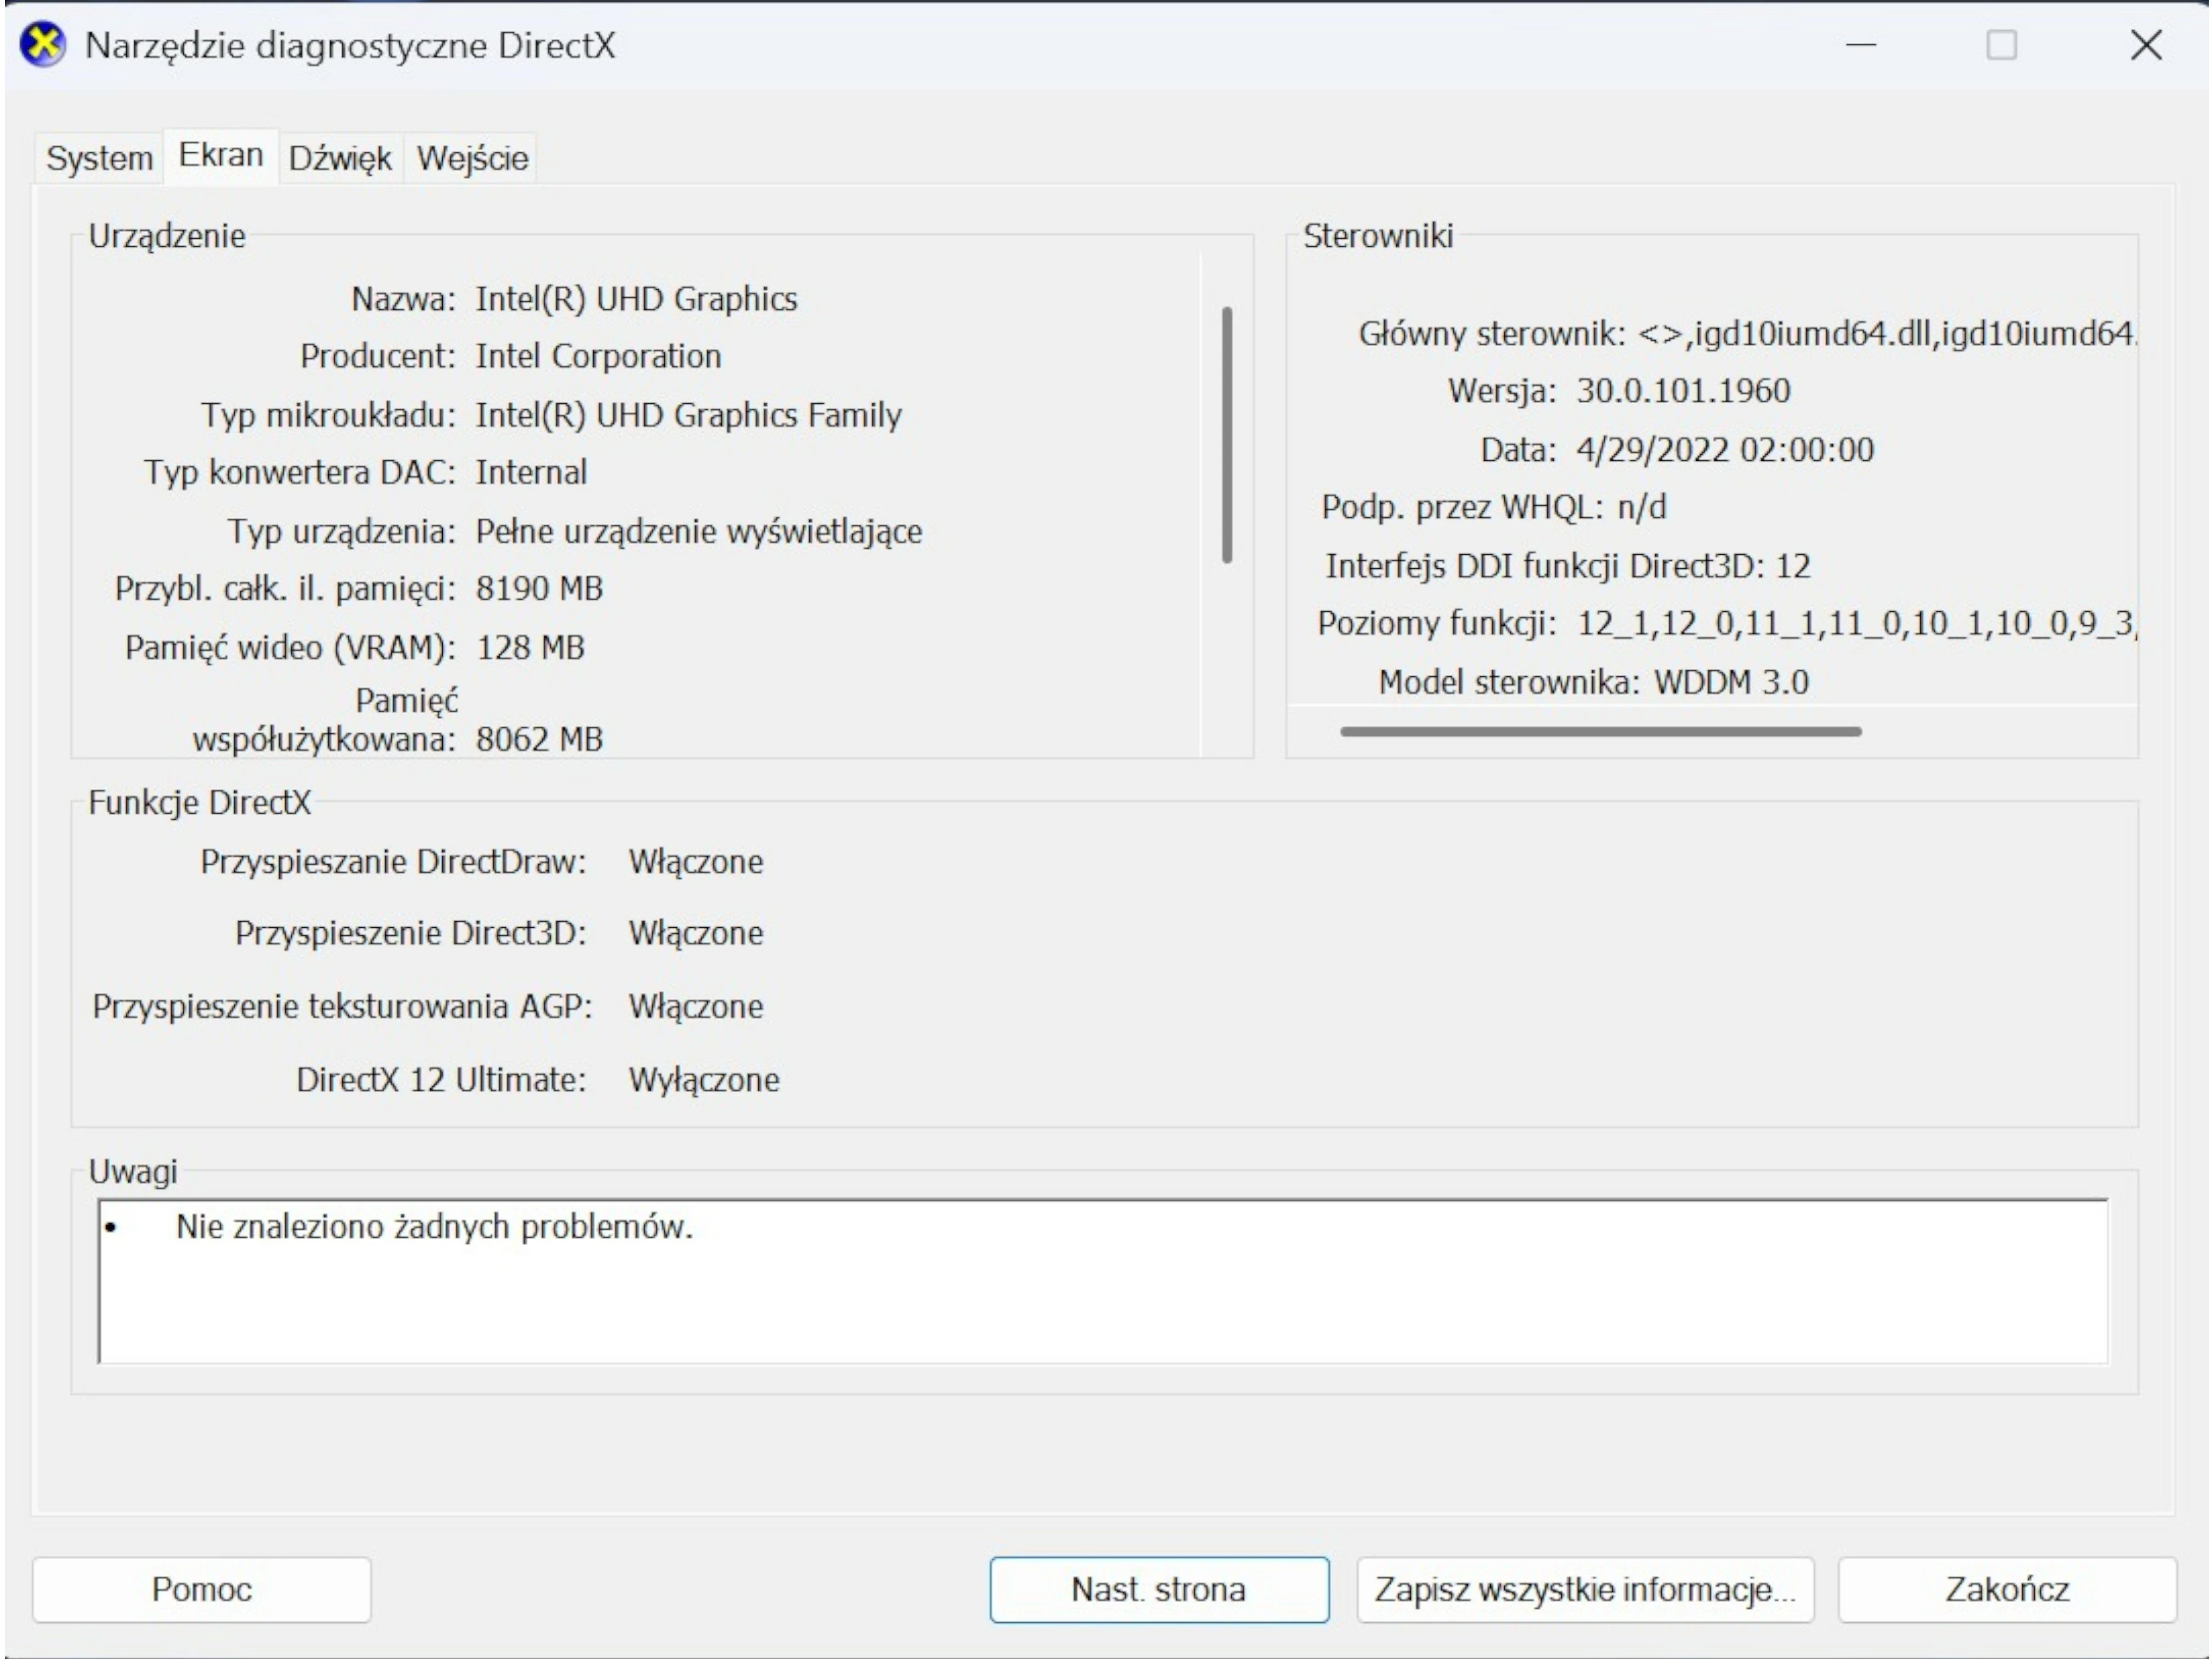Click the 'Przyspieszanie DirectDraw:' label

(393, 862)
